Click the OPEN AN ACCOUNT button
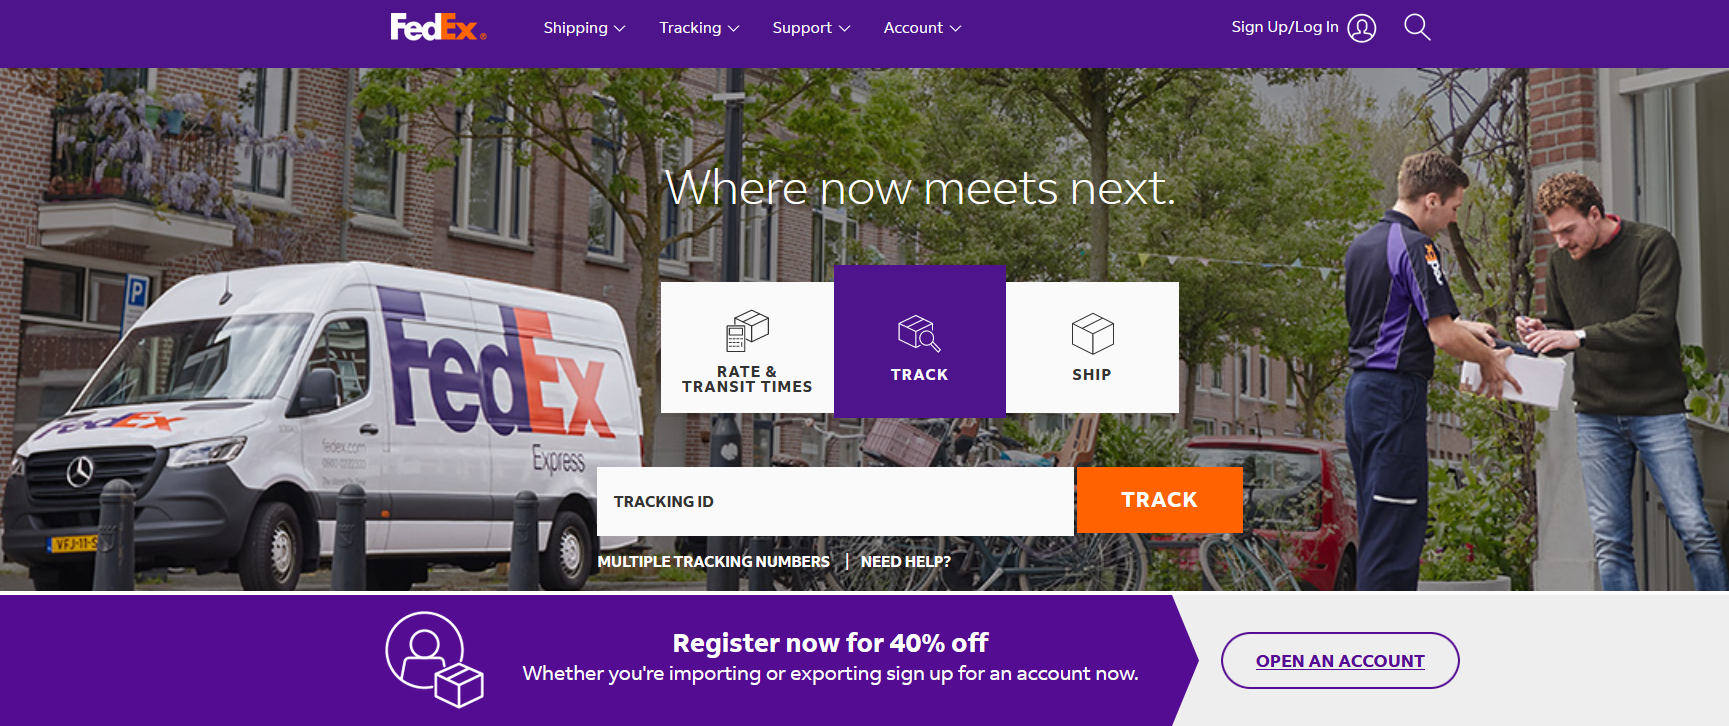1729x726 pixels. 1340,660
